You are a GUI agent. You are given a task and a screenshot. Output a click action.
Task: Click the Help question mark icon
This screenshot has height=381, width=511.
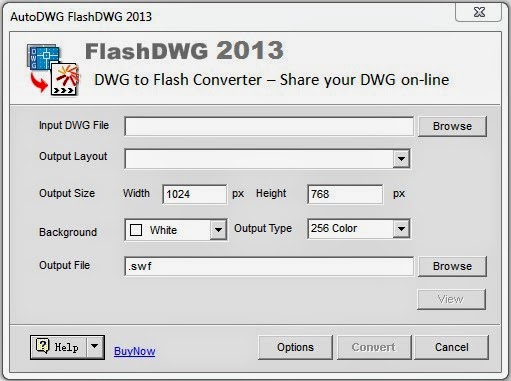[x=43, y=347]
